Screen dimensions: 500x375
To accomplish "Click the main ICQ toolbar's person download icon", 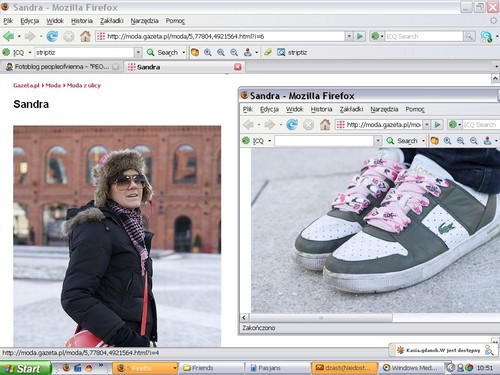I will pos(248,52).
